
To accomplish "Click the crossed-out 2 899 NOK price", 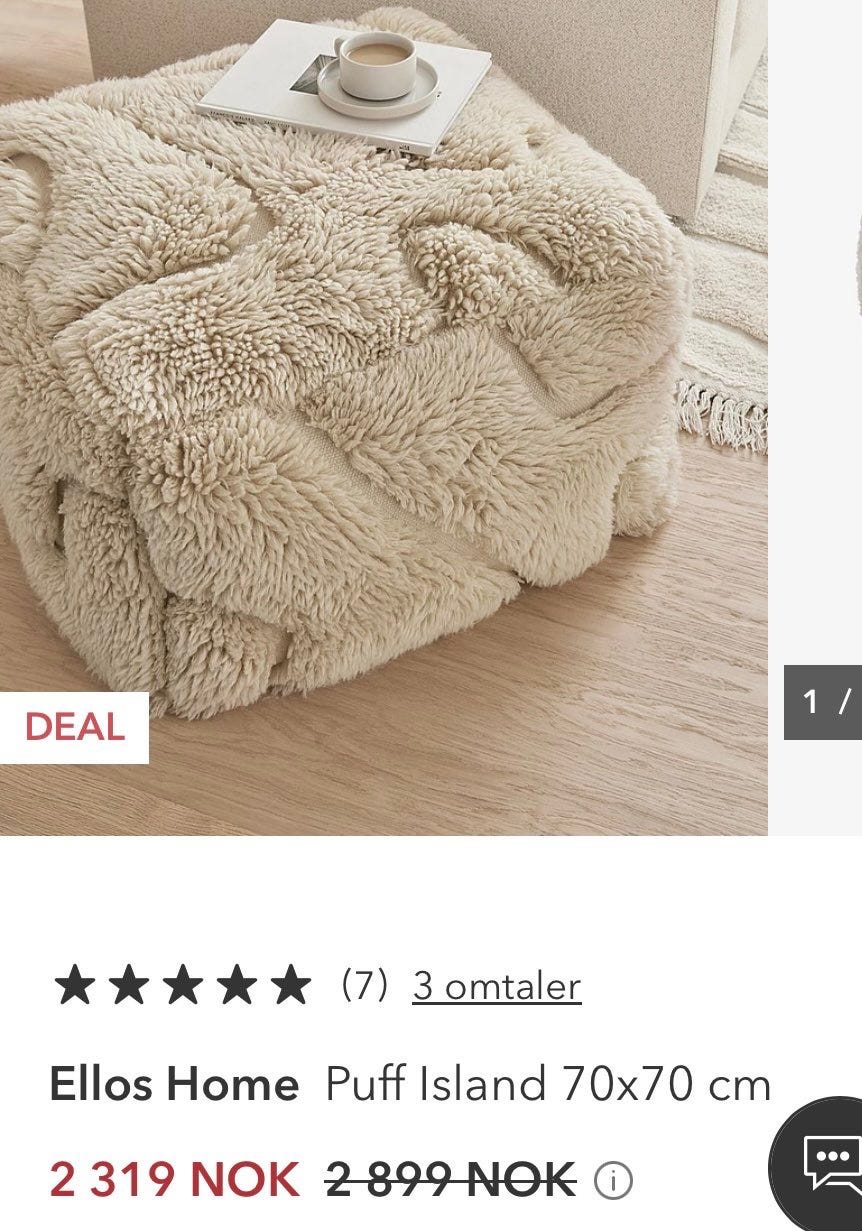I will 451,1180.
